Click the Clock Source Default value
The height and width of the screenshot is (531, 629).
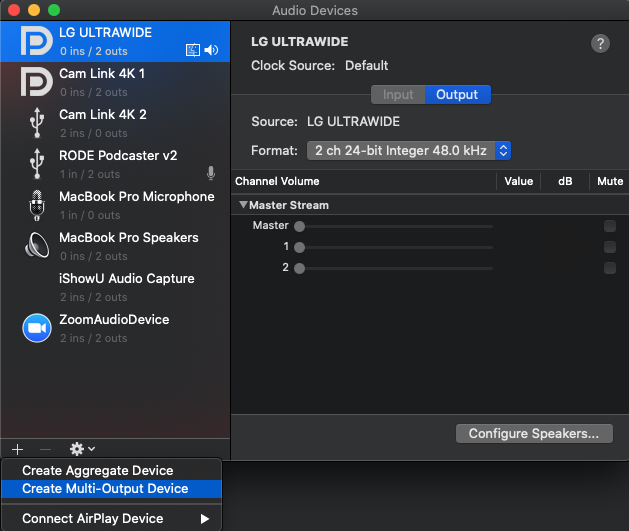point(366,65)
